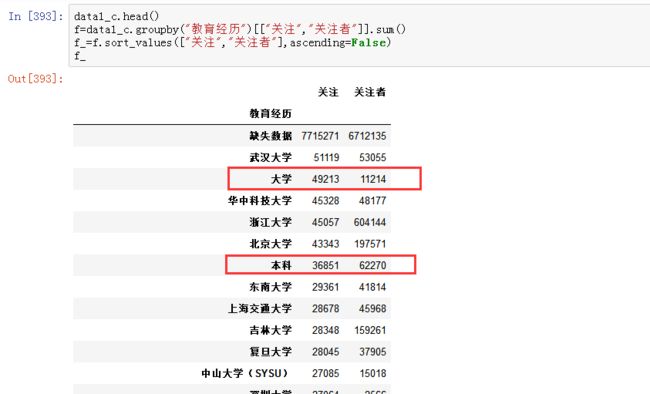The width and height of the screenshot is (650, 394).
Task: Click value 604144 in 浙江大学 row
Action: pyautogui.click(x=370, y=222)
